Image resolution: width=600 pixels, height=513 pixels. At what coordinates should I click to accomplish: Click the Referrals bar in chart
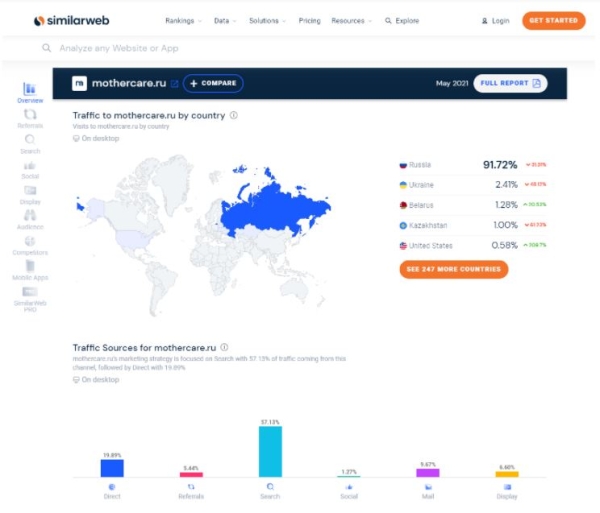191,475
